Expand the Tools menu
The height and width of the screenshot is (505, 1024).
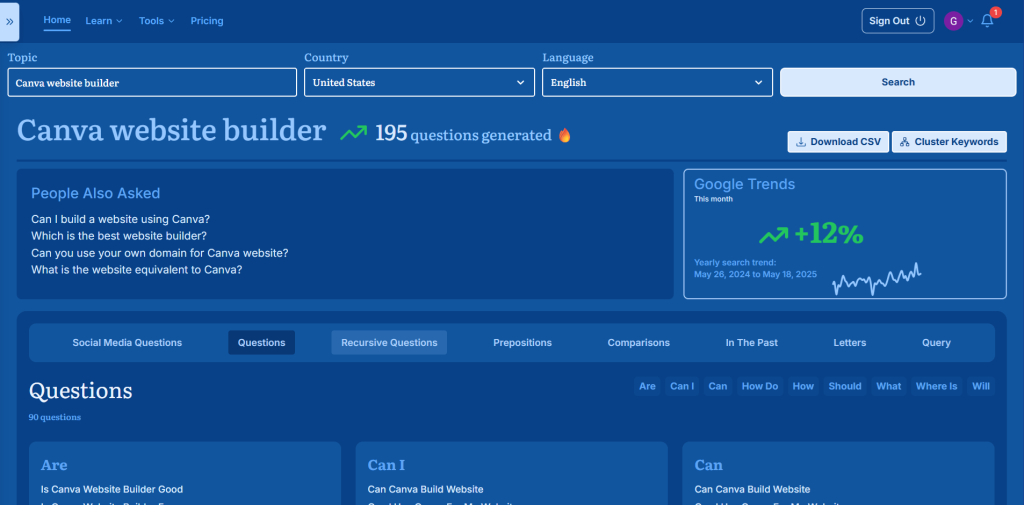[x=157, y=21]
